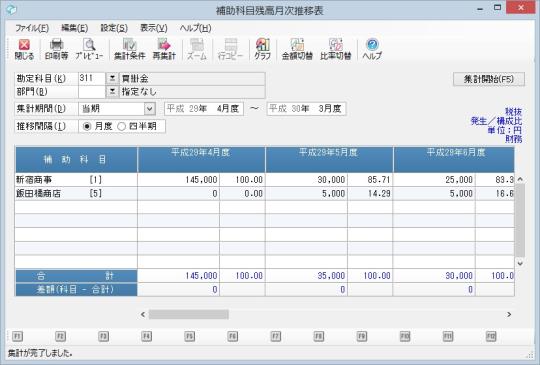Click the F9 function key icon
This screenshot has height=365, width=540.
click(362, 336)
